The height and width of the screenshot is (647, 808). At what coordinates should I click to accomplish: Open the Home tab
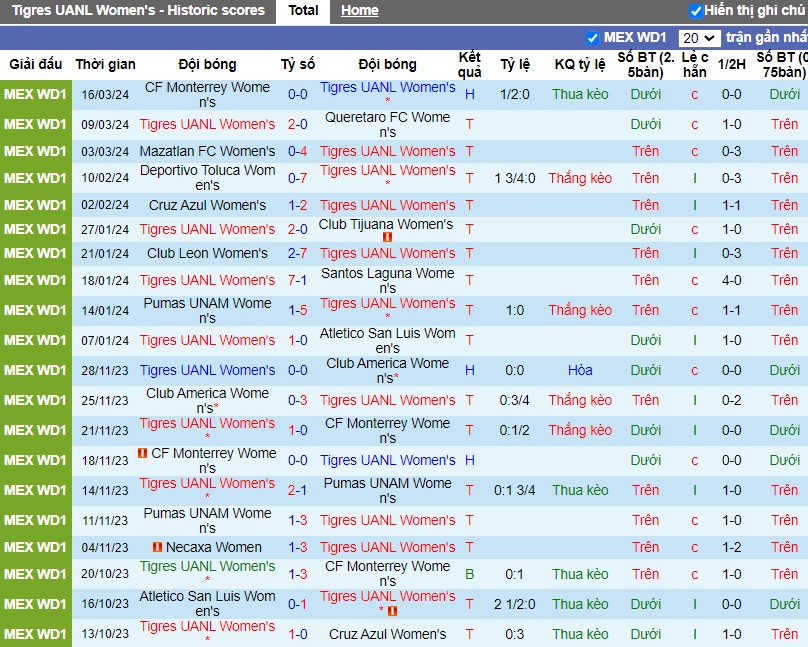[359, 10]
